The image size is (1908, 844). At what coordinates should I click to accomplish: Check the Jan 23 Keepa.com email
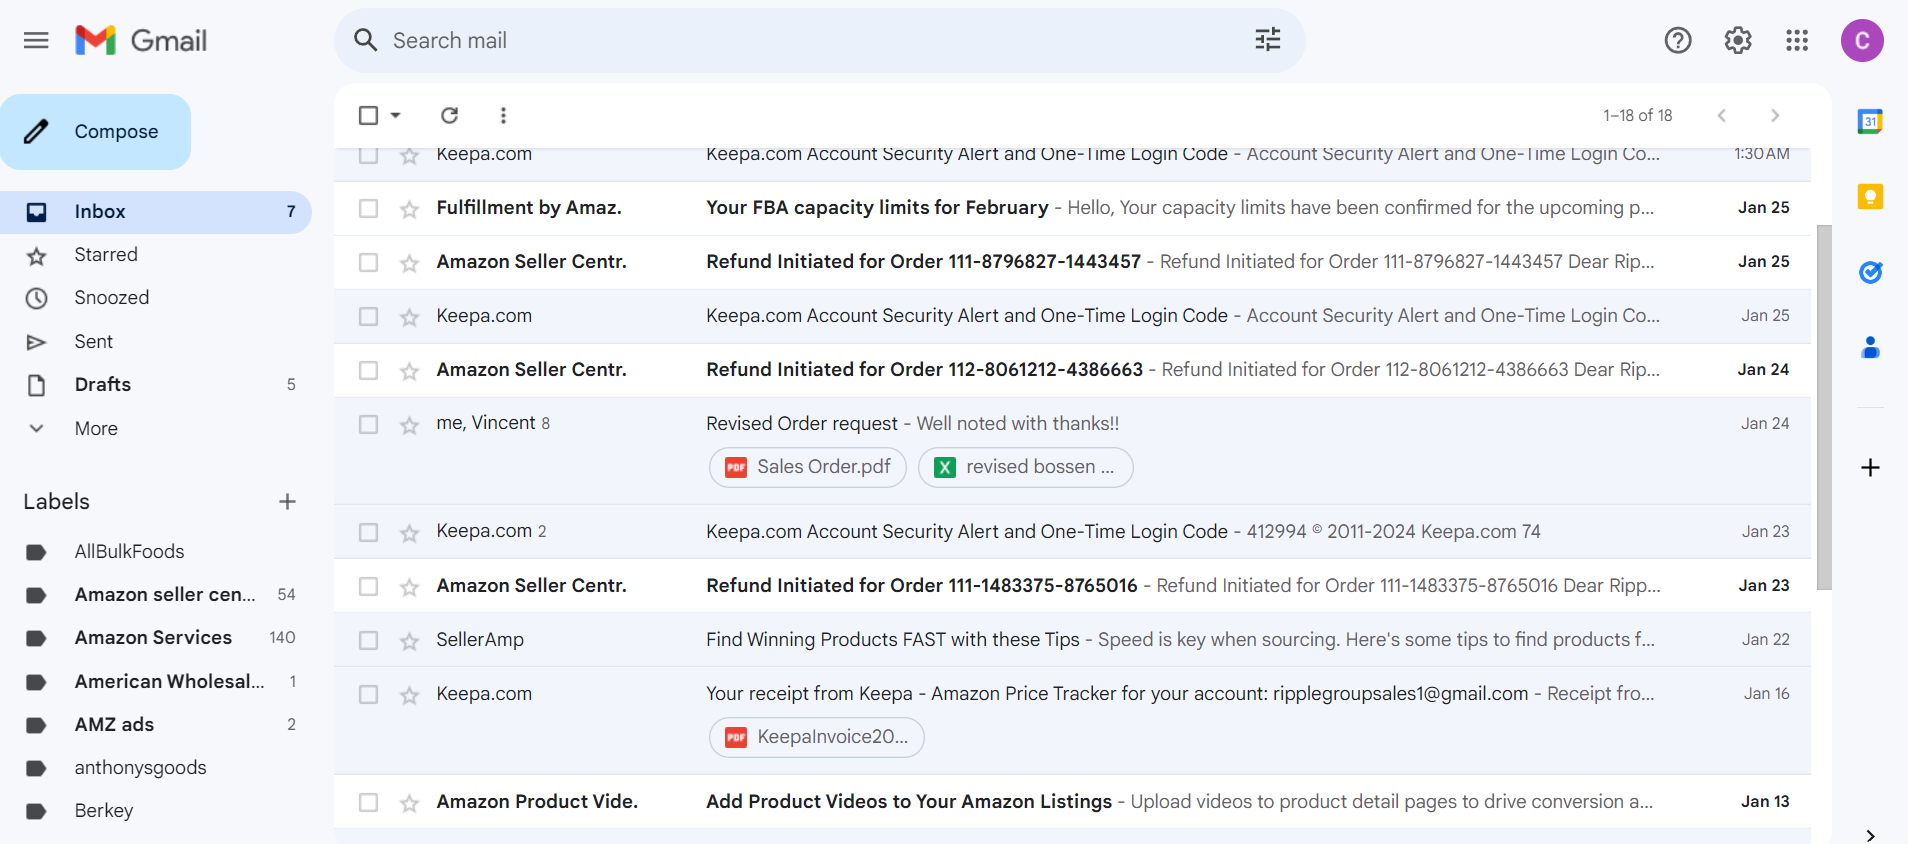coord(368,532)
